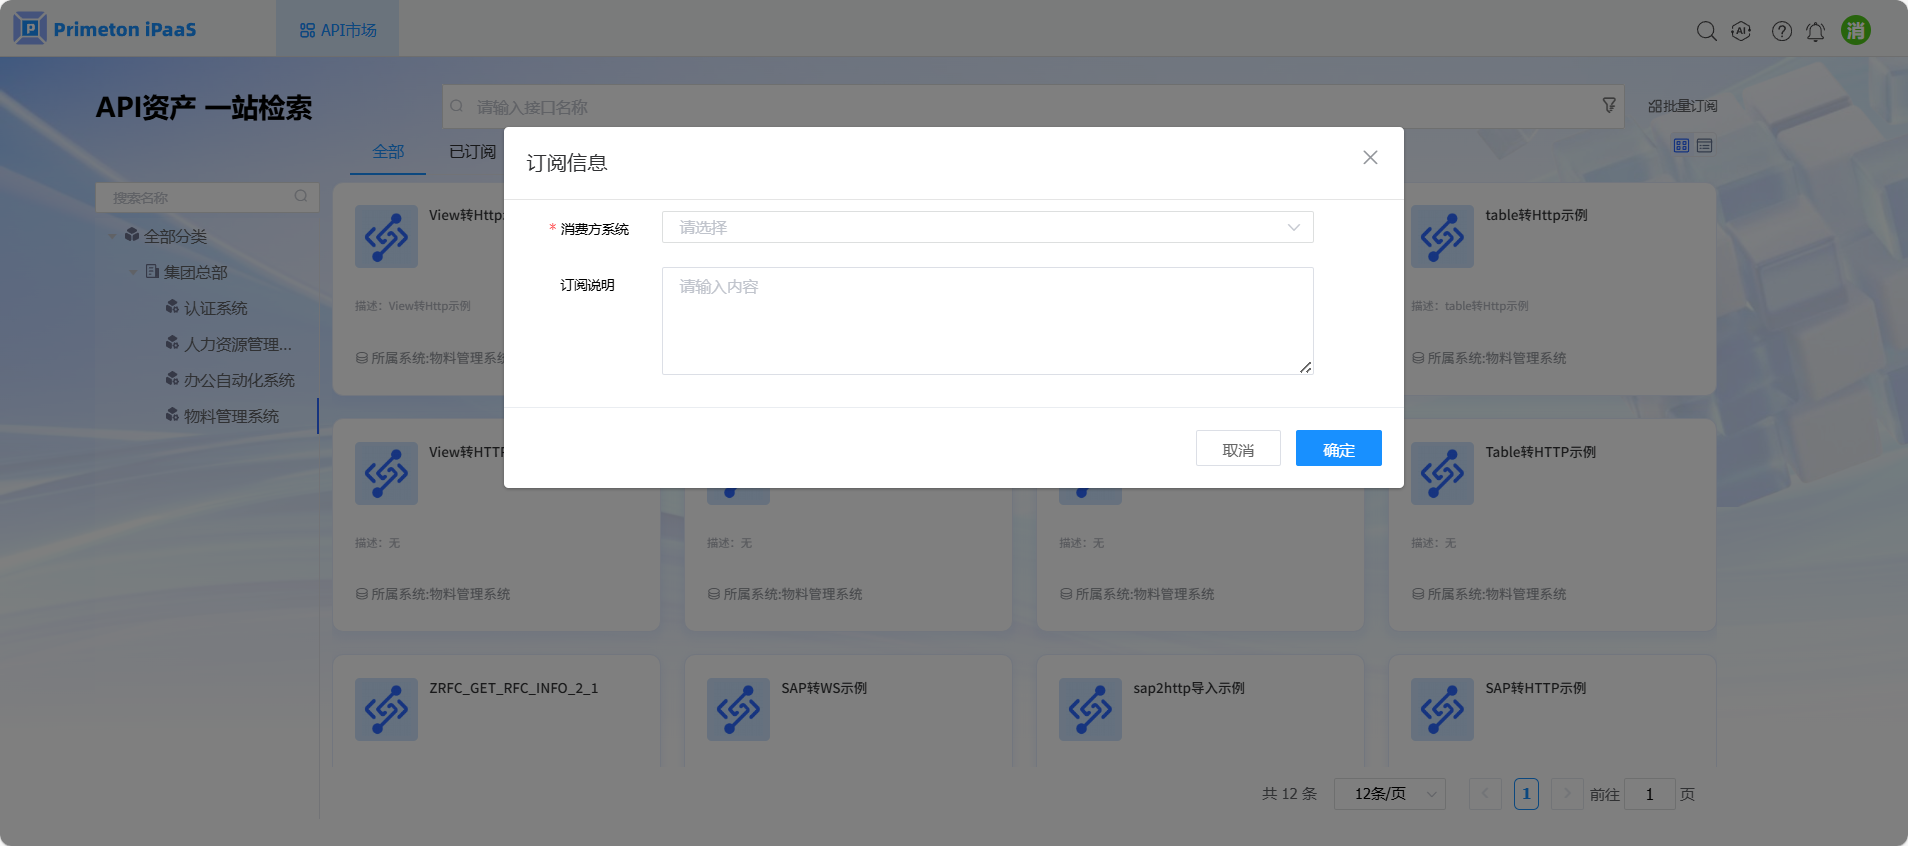
Task: Open the 12条/页 page size dropdown
Action: click(x=1389, y=794)
